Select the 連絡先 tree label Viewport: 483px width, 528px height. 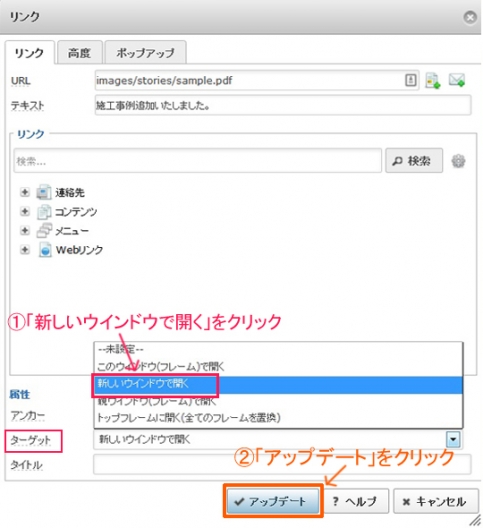(x=70, y=193)
